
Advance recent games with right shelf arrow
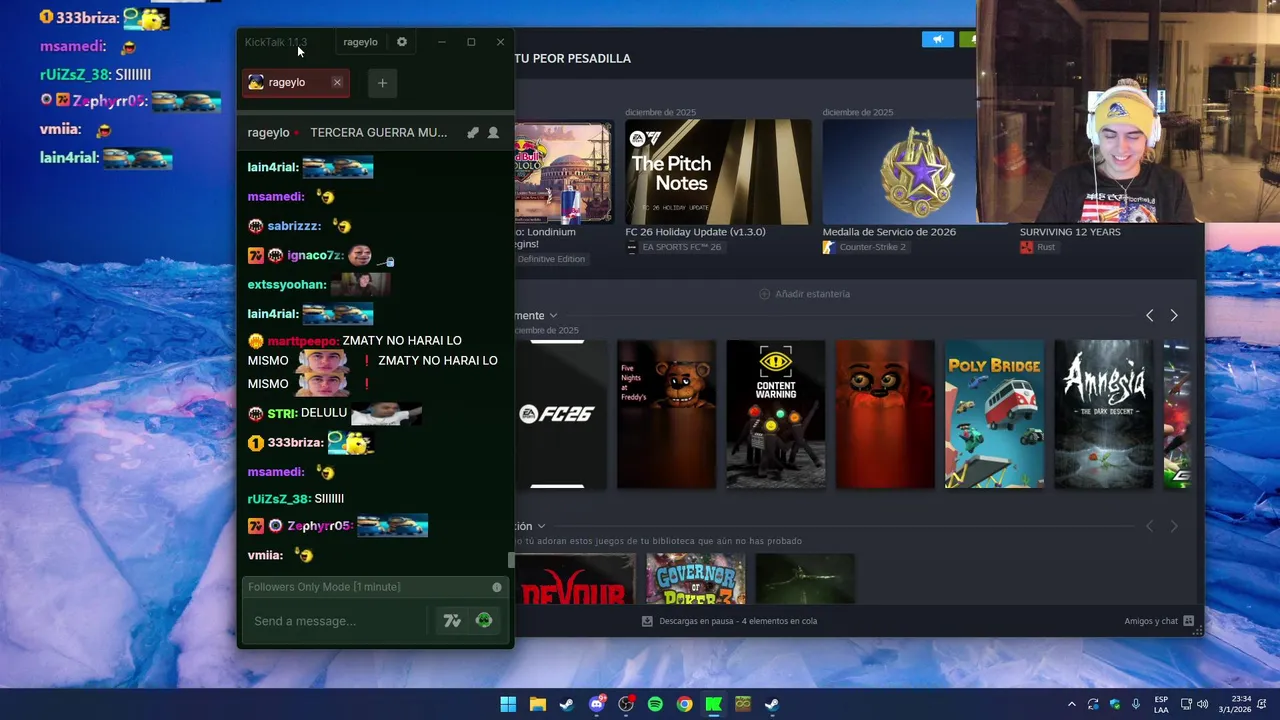pyautogui.click(x=1174, y=316)
